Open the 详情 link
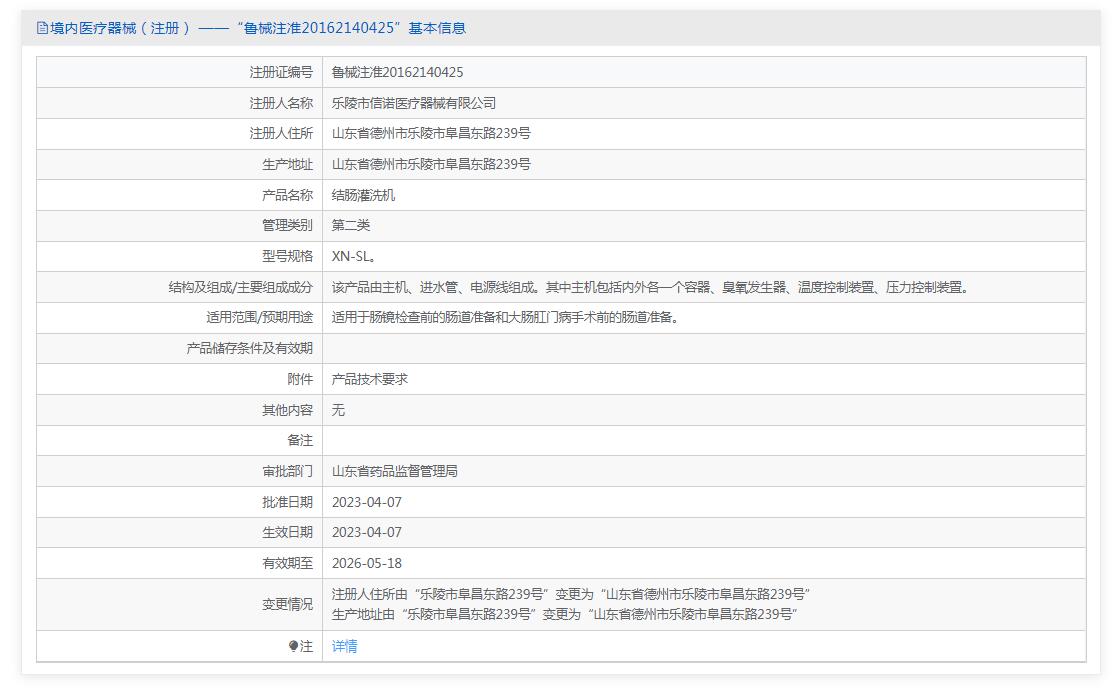The height and width of the screenshot is (697, 1119). (345, 646)
